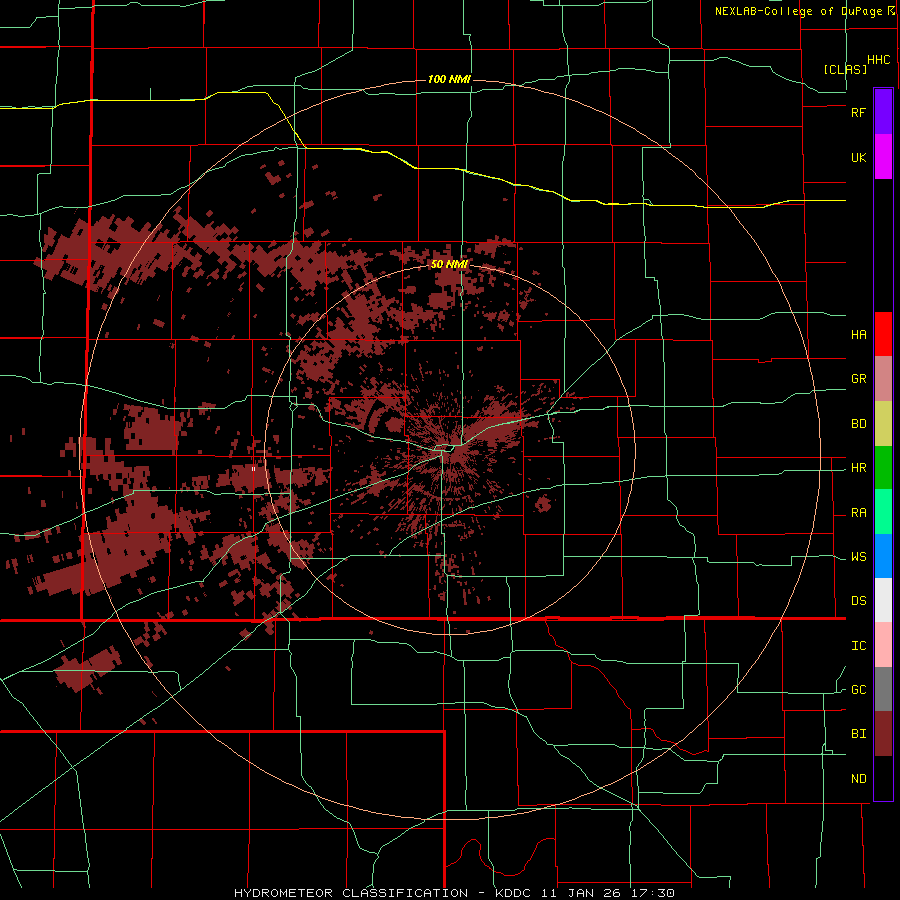
Task: Click the dark red BI legend block
Action: [883, 734]
